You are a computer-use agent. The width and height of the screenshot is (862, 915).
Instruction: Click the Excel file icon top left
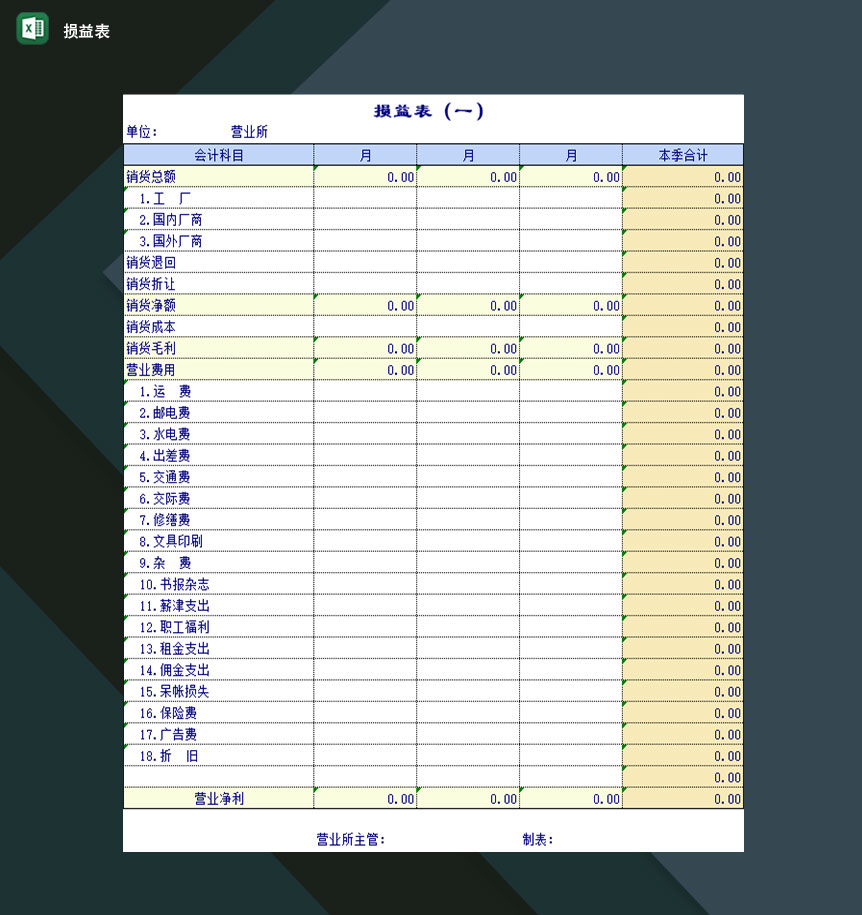[31, 29]
